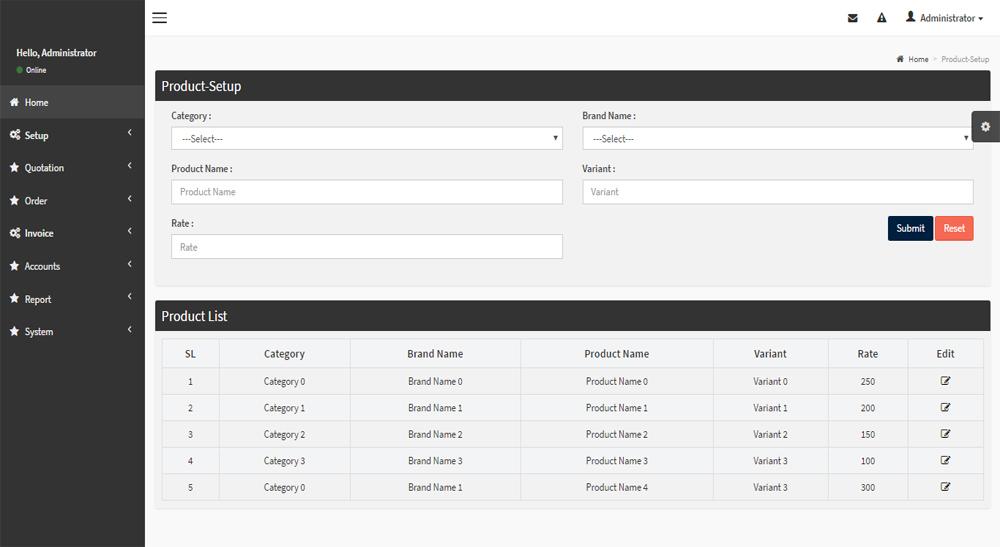Click the SL column header

coord(190,354)
